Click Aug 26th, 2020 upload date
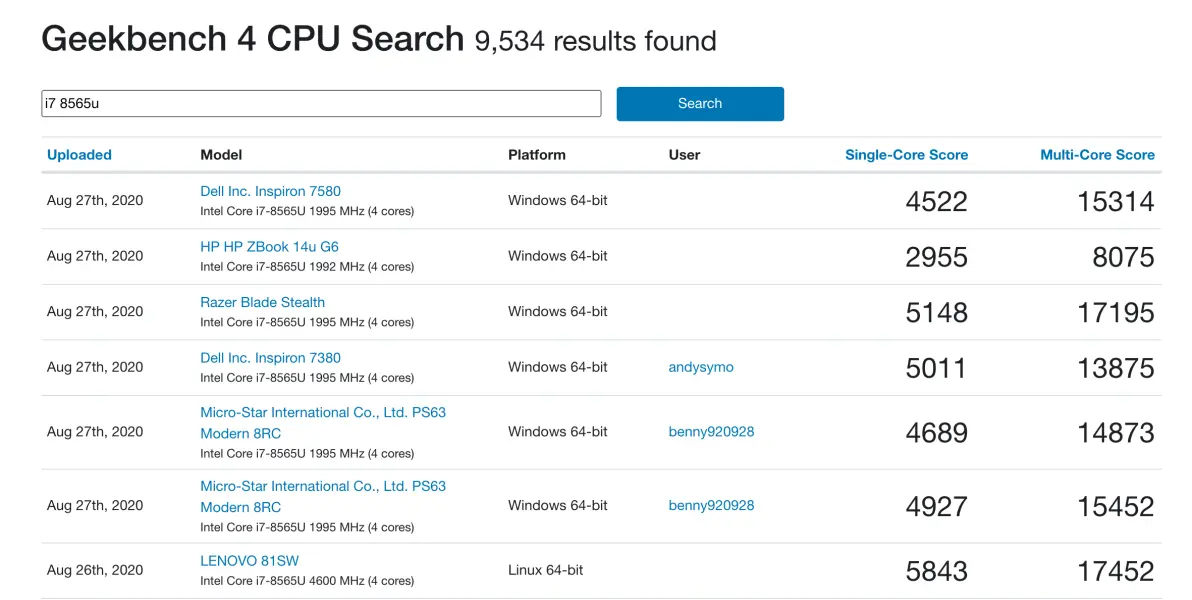This screenshot has width=1192, height=600. 95,570
